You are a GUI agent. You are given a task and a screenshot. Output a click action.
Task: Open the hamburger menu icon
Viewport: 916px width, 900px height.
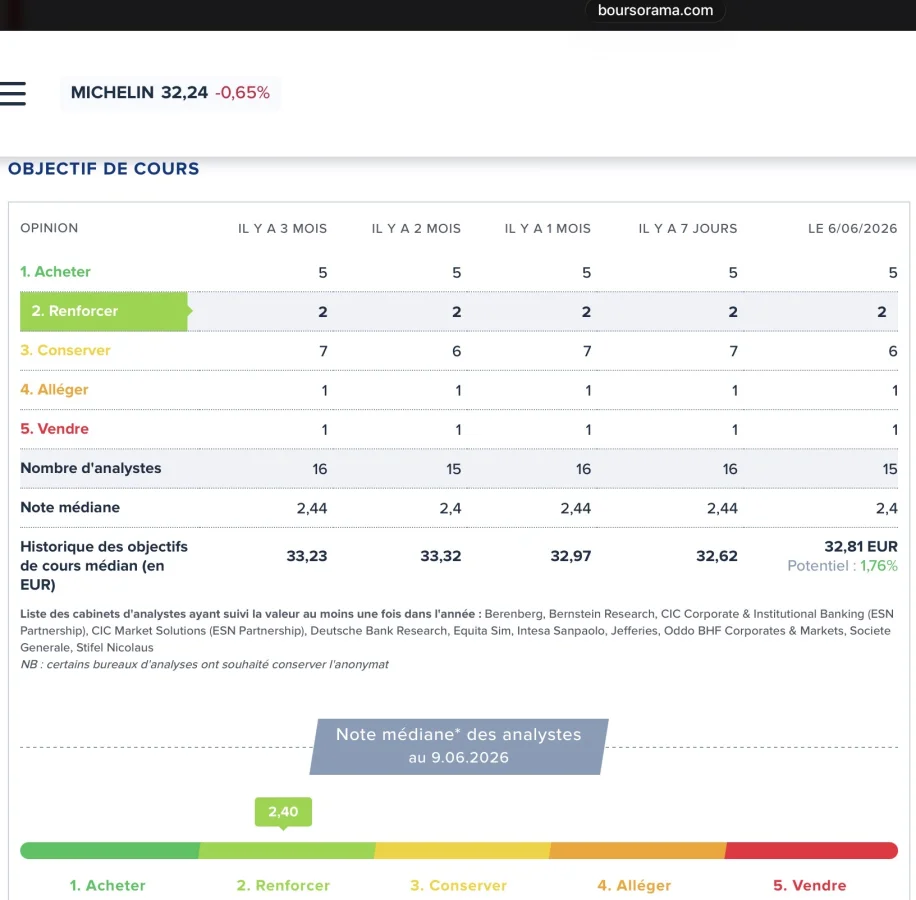click(x=12, y=93)
